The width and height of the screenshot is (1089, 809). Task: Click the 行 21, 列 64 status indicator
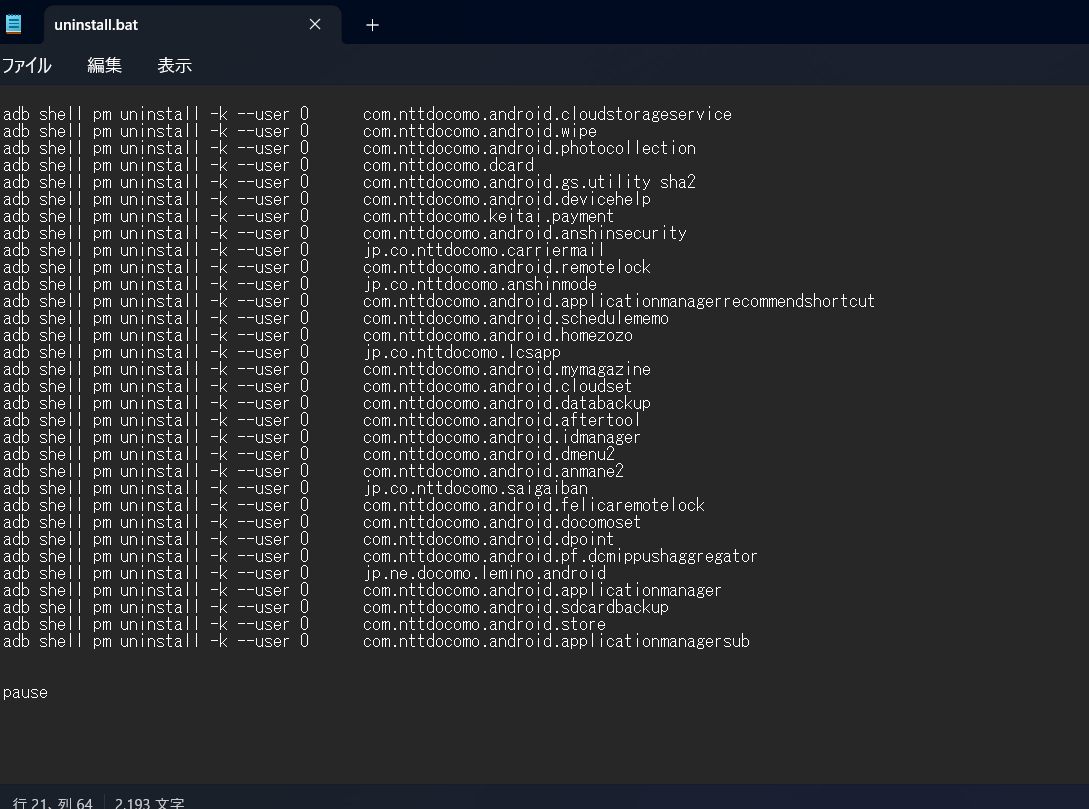pos(53,803)
